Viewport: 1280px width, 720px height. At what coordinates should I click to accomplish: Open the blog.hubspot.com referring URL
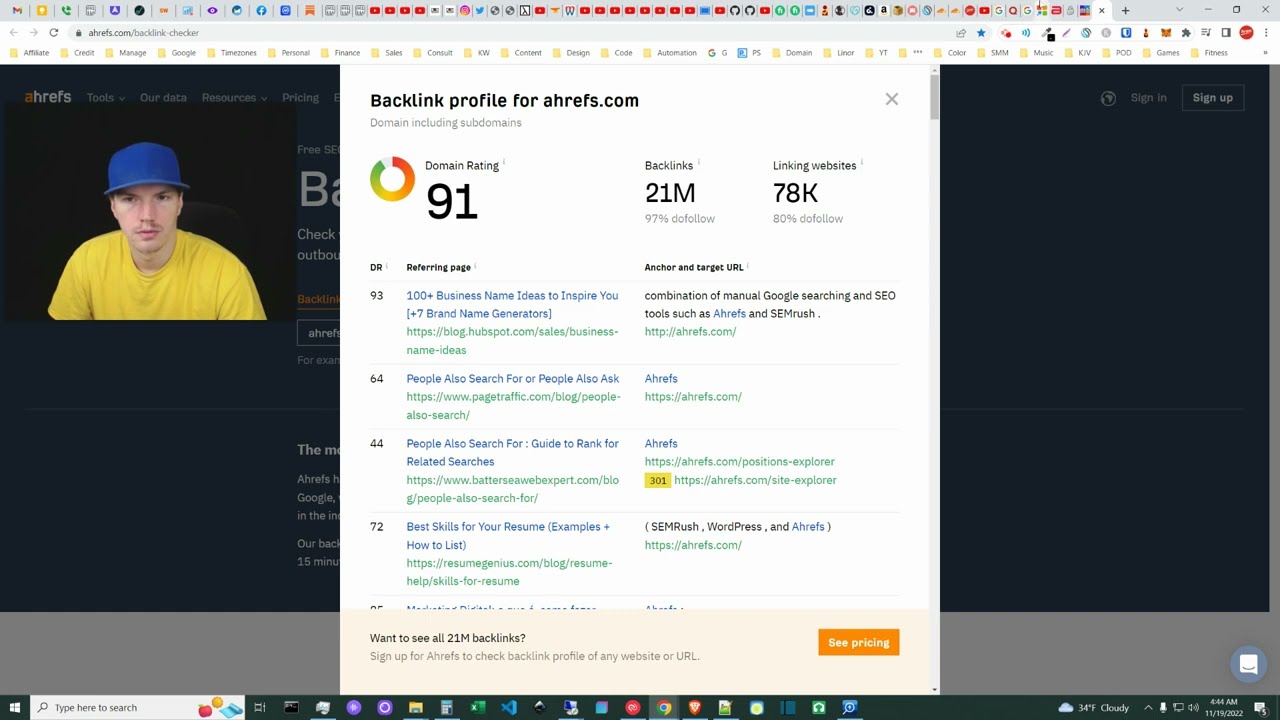point(512,341)
